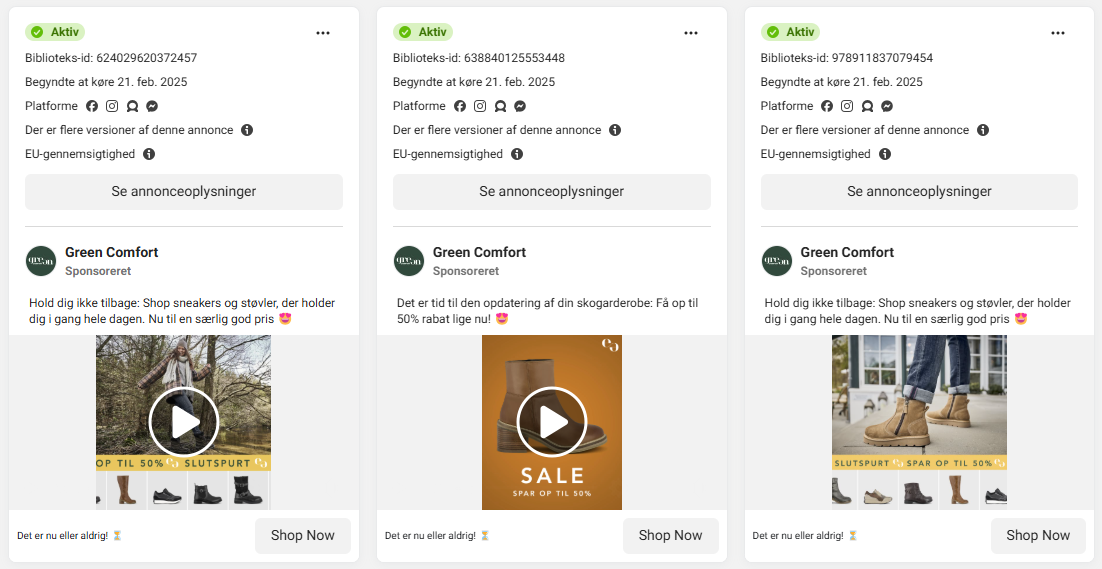The height and width of the screenshot is (569, 1102).
Task: Click info icon beside 'flere versioner' in ad 978911837079454
Action: click(x=983, y=130)
